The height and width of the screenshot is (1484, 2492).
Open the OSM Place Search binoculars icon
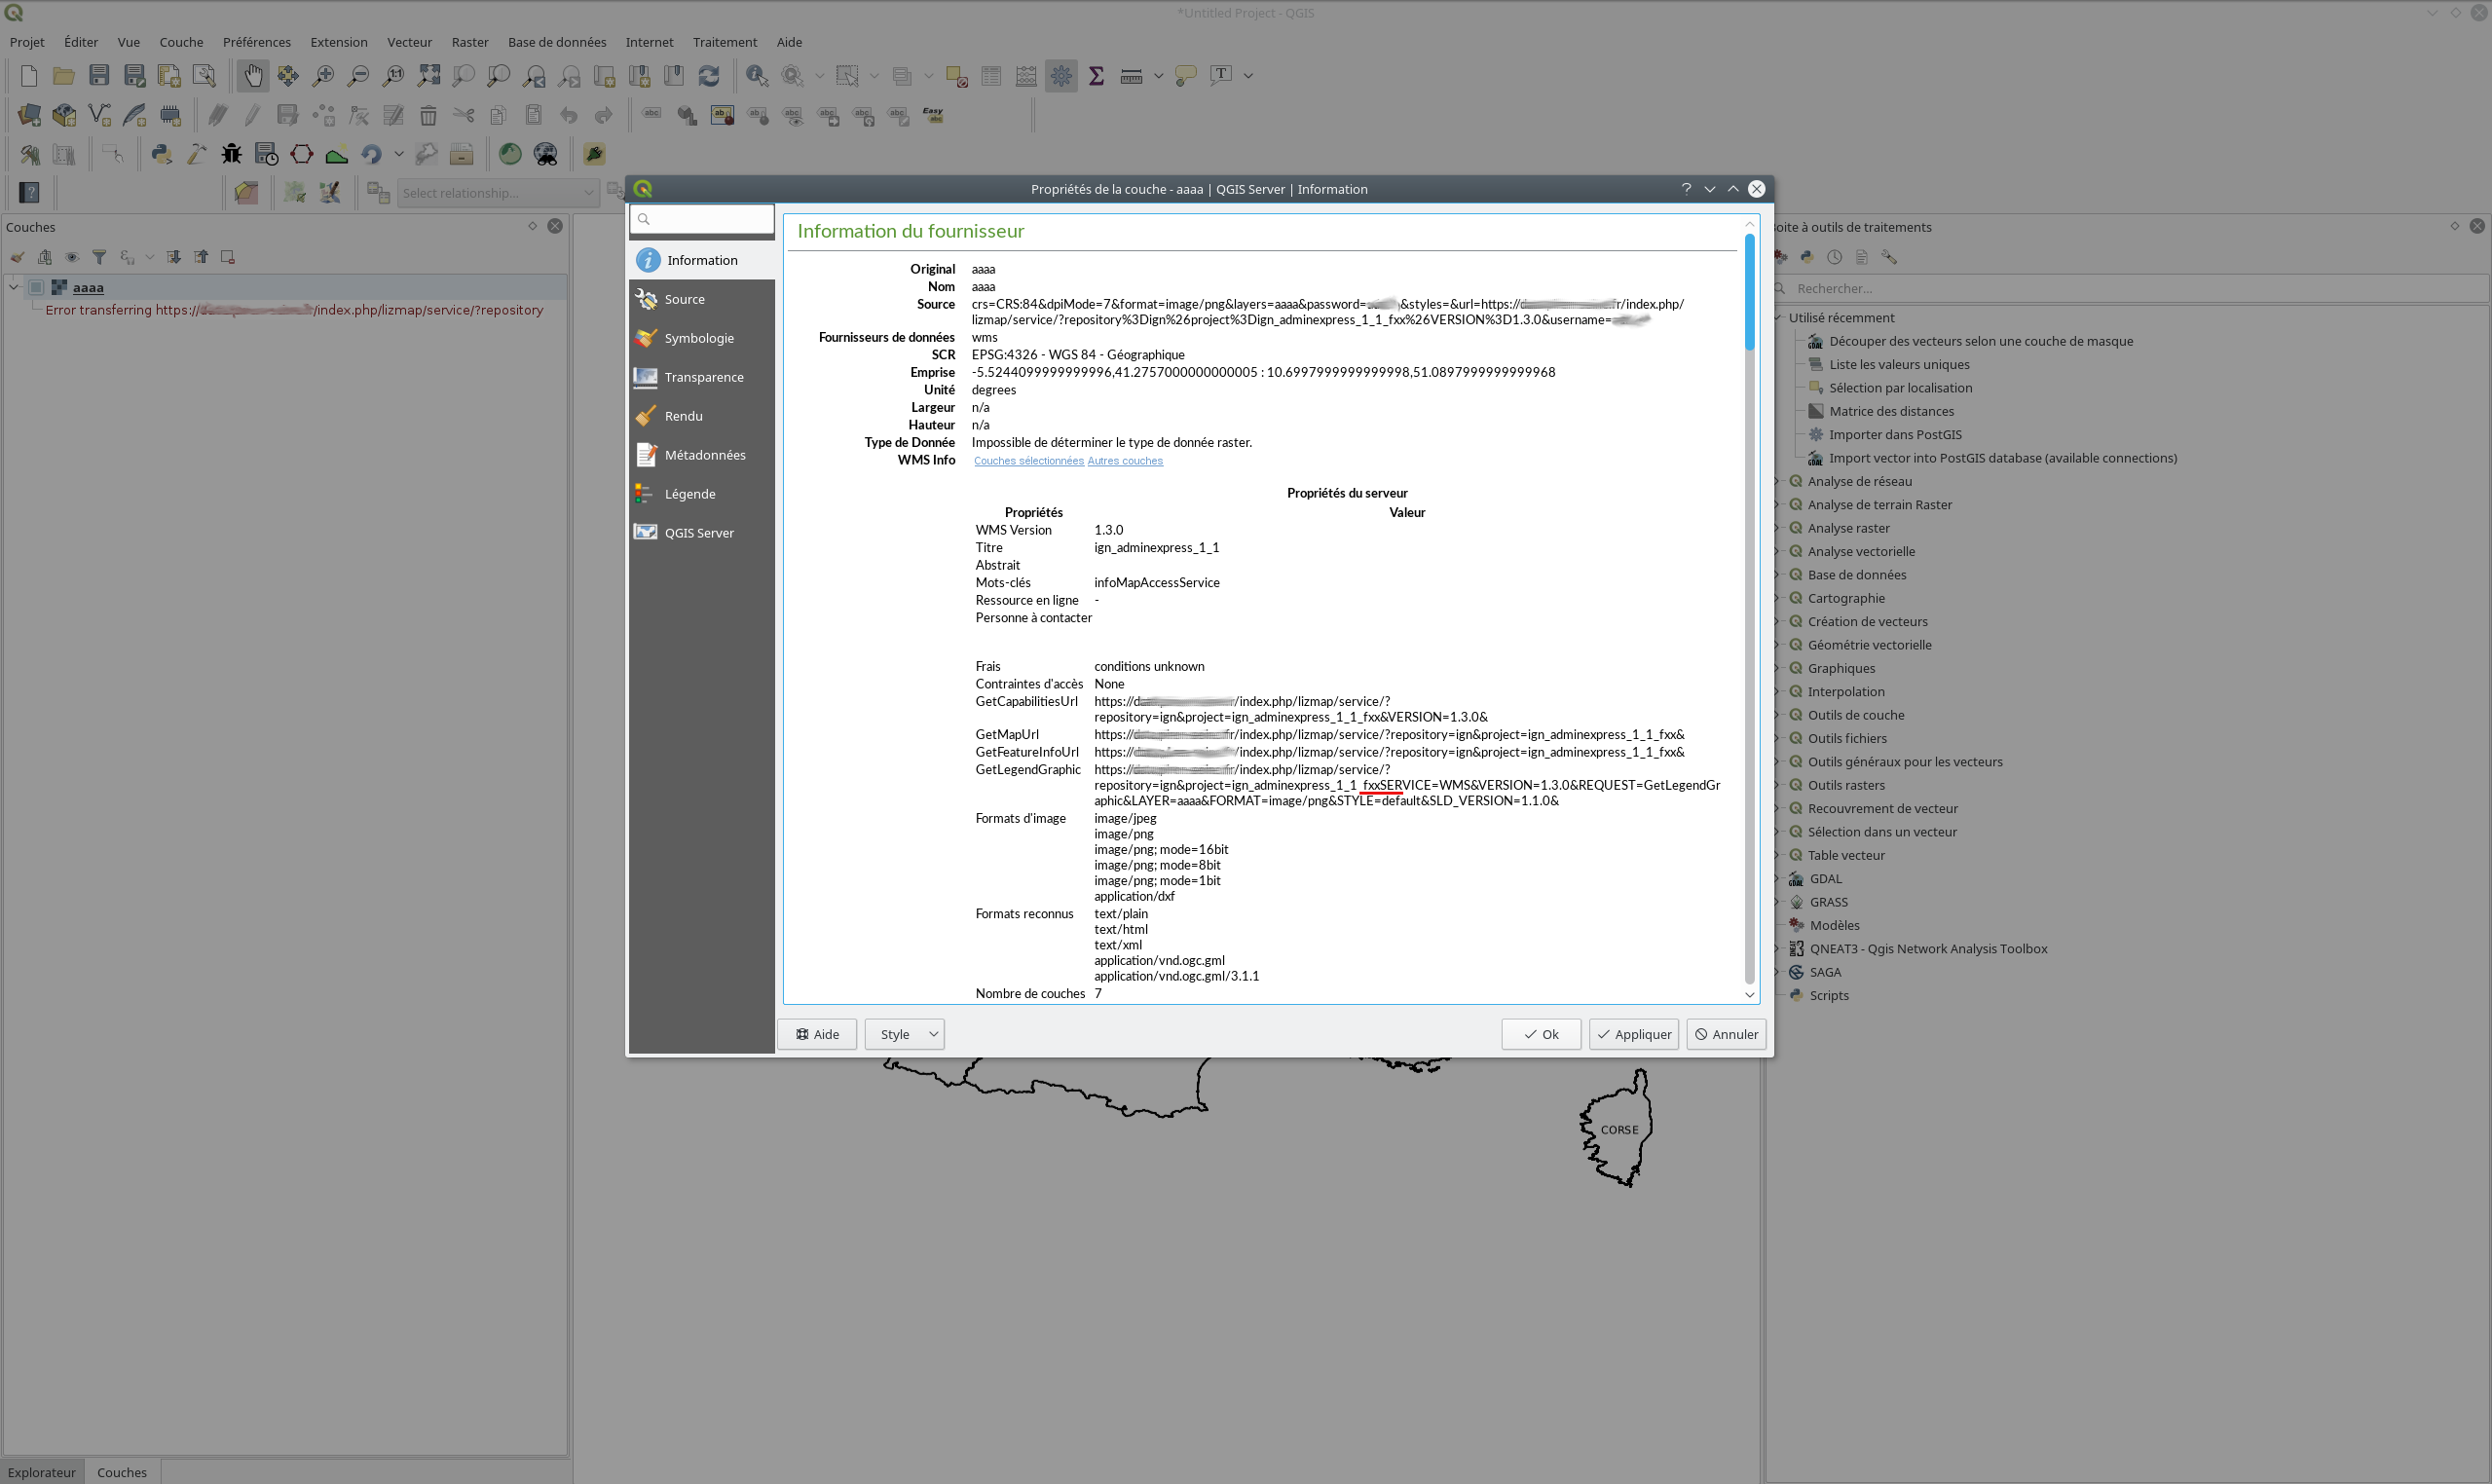pyautogui.click(x=546, y=153)
